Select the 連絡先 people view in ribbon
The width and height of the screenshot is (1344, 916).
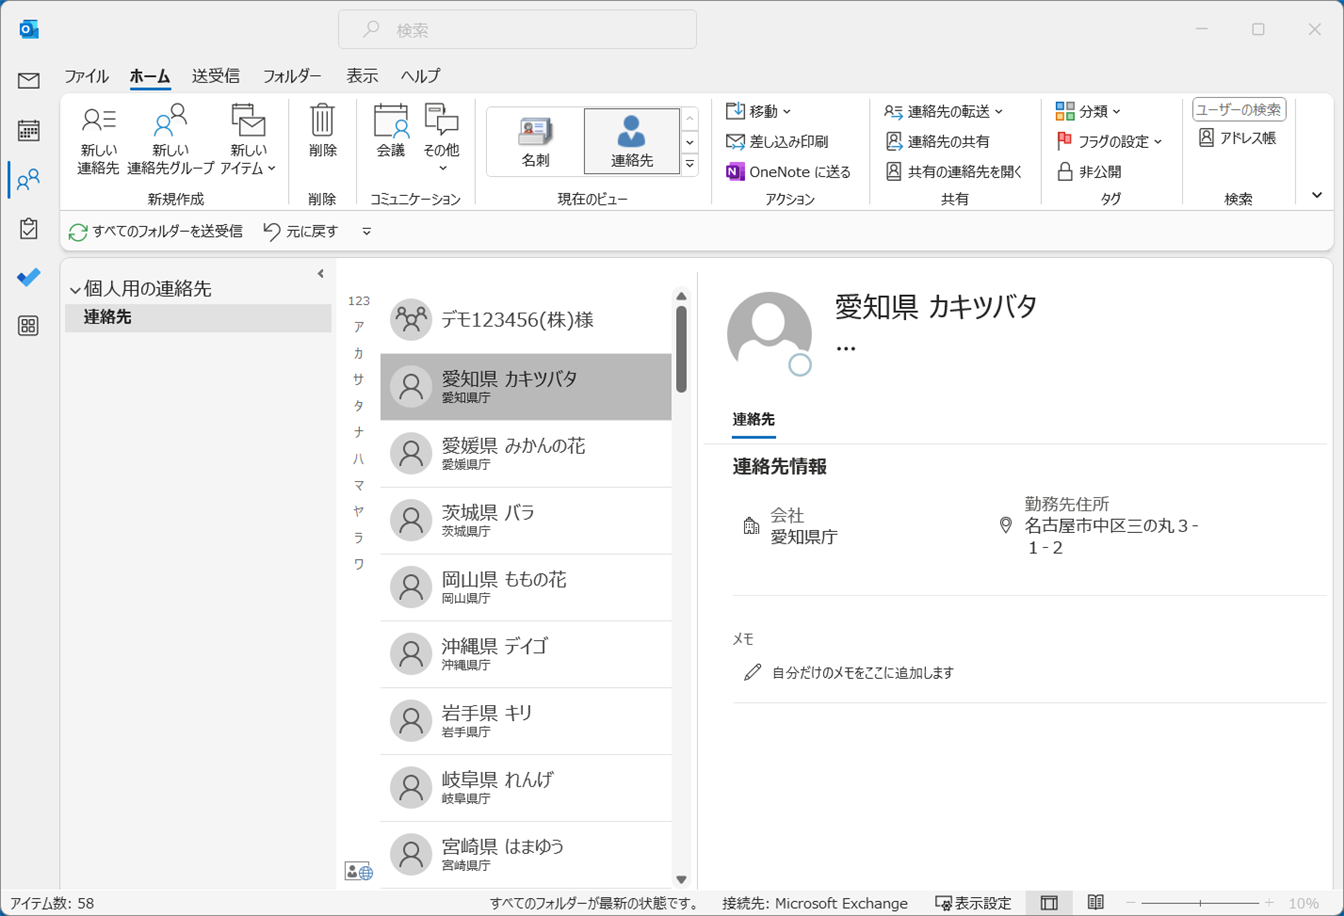coord(631,141)
